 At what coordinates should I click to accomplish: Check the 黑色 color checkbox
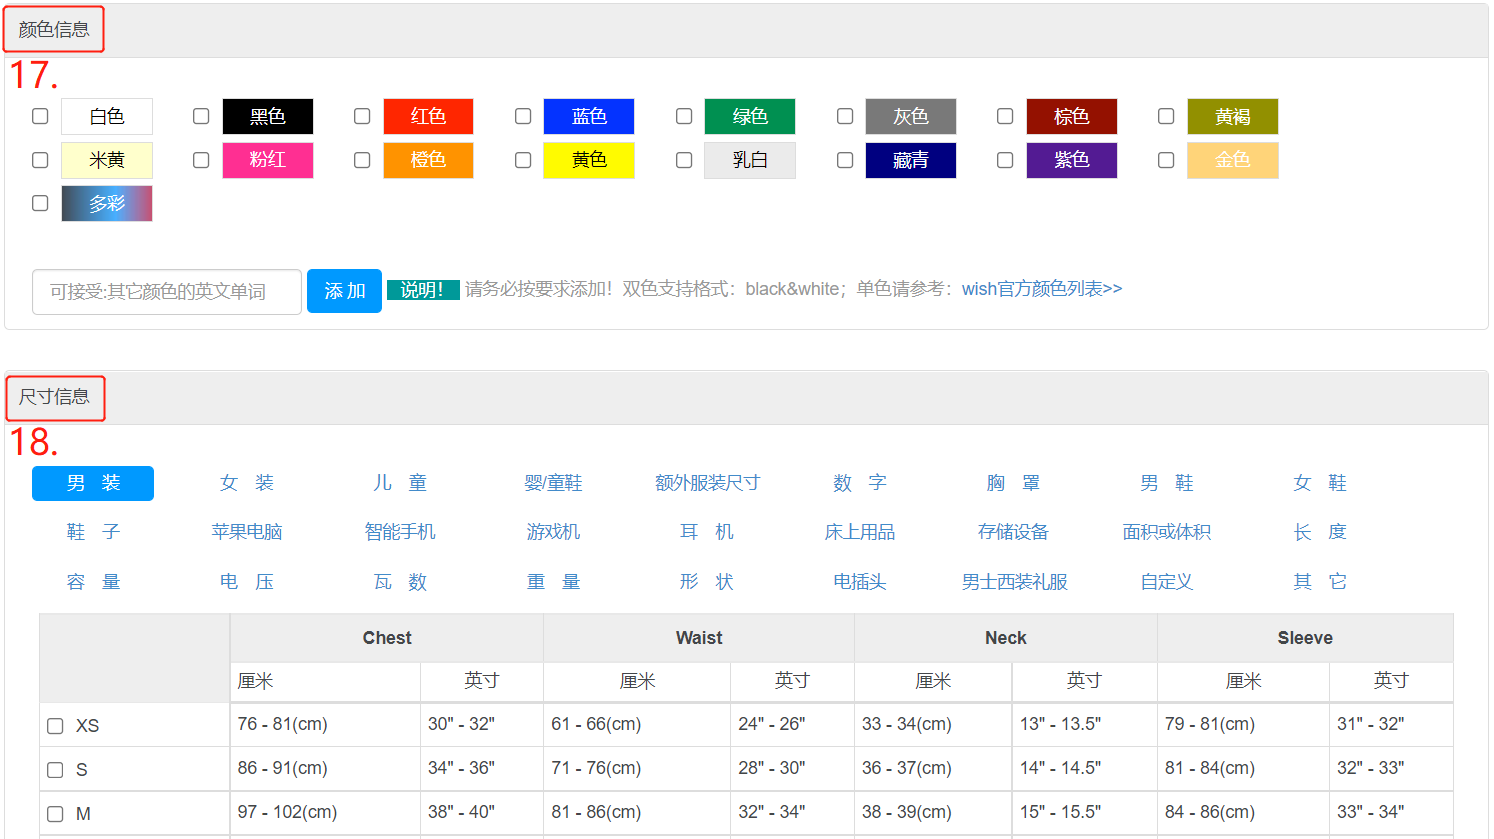[201, 116]
